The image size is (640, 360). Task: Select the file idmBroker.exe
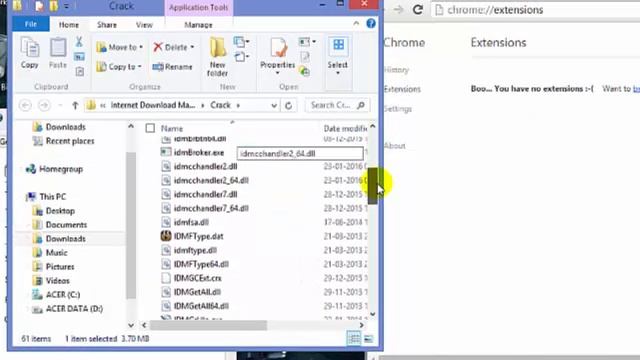[x=199, y=153]
